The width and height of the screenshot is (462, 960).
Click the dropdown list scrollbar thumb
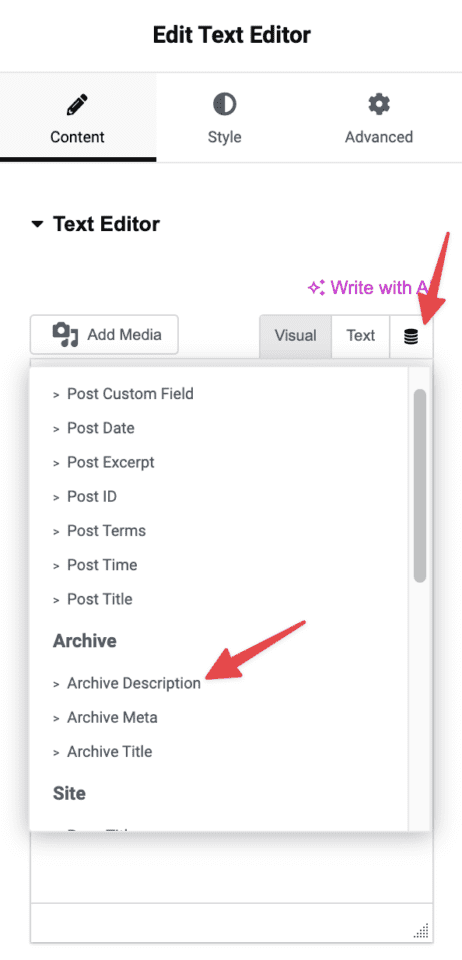420,486
